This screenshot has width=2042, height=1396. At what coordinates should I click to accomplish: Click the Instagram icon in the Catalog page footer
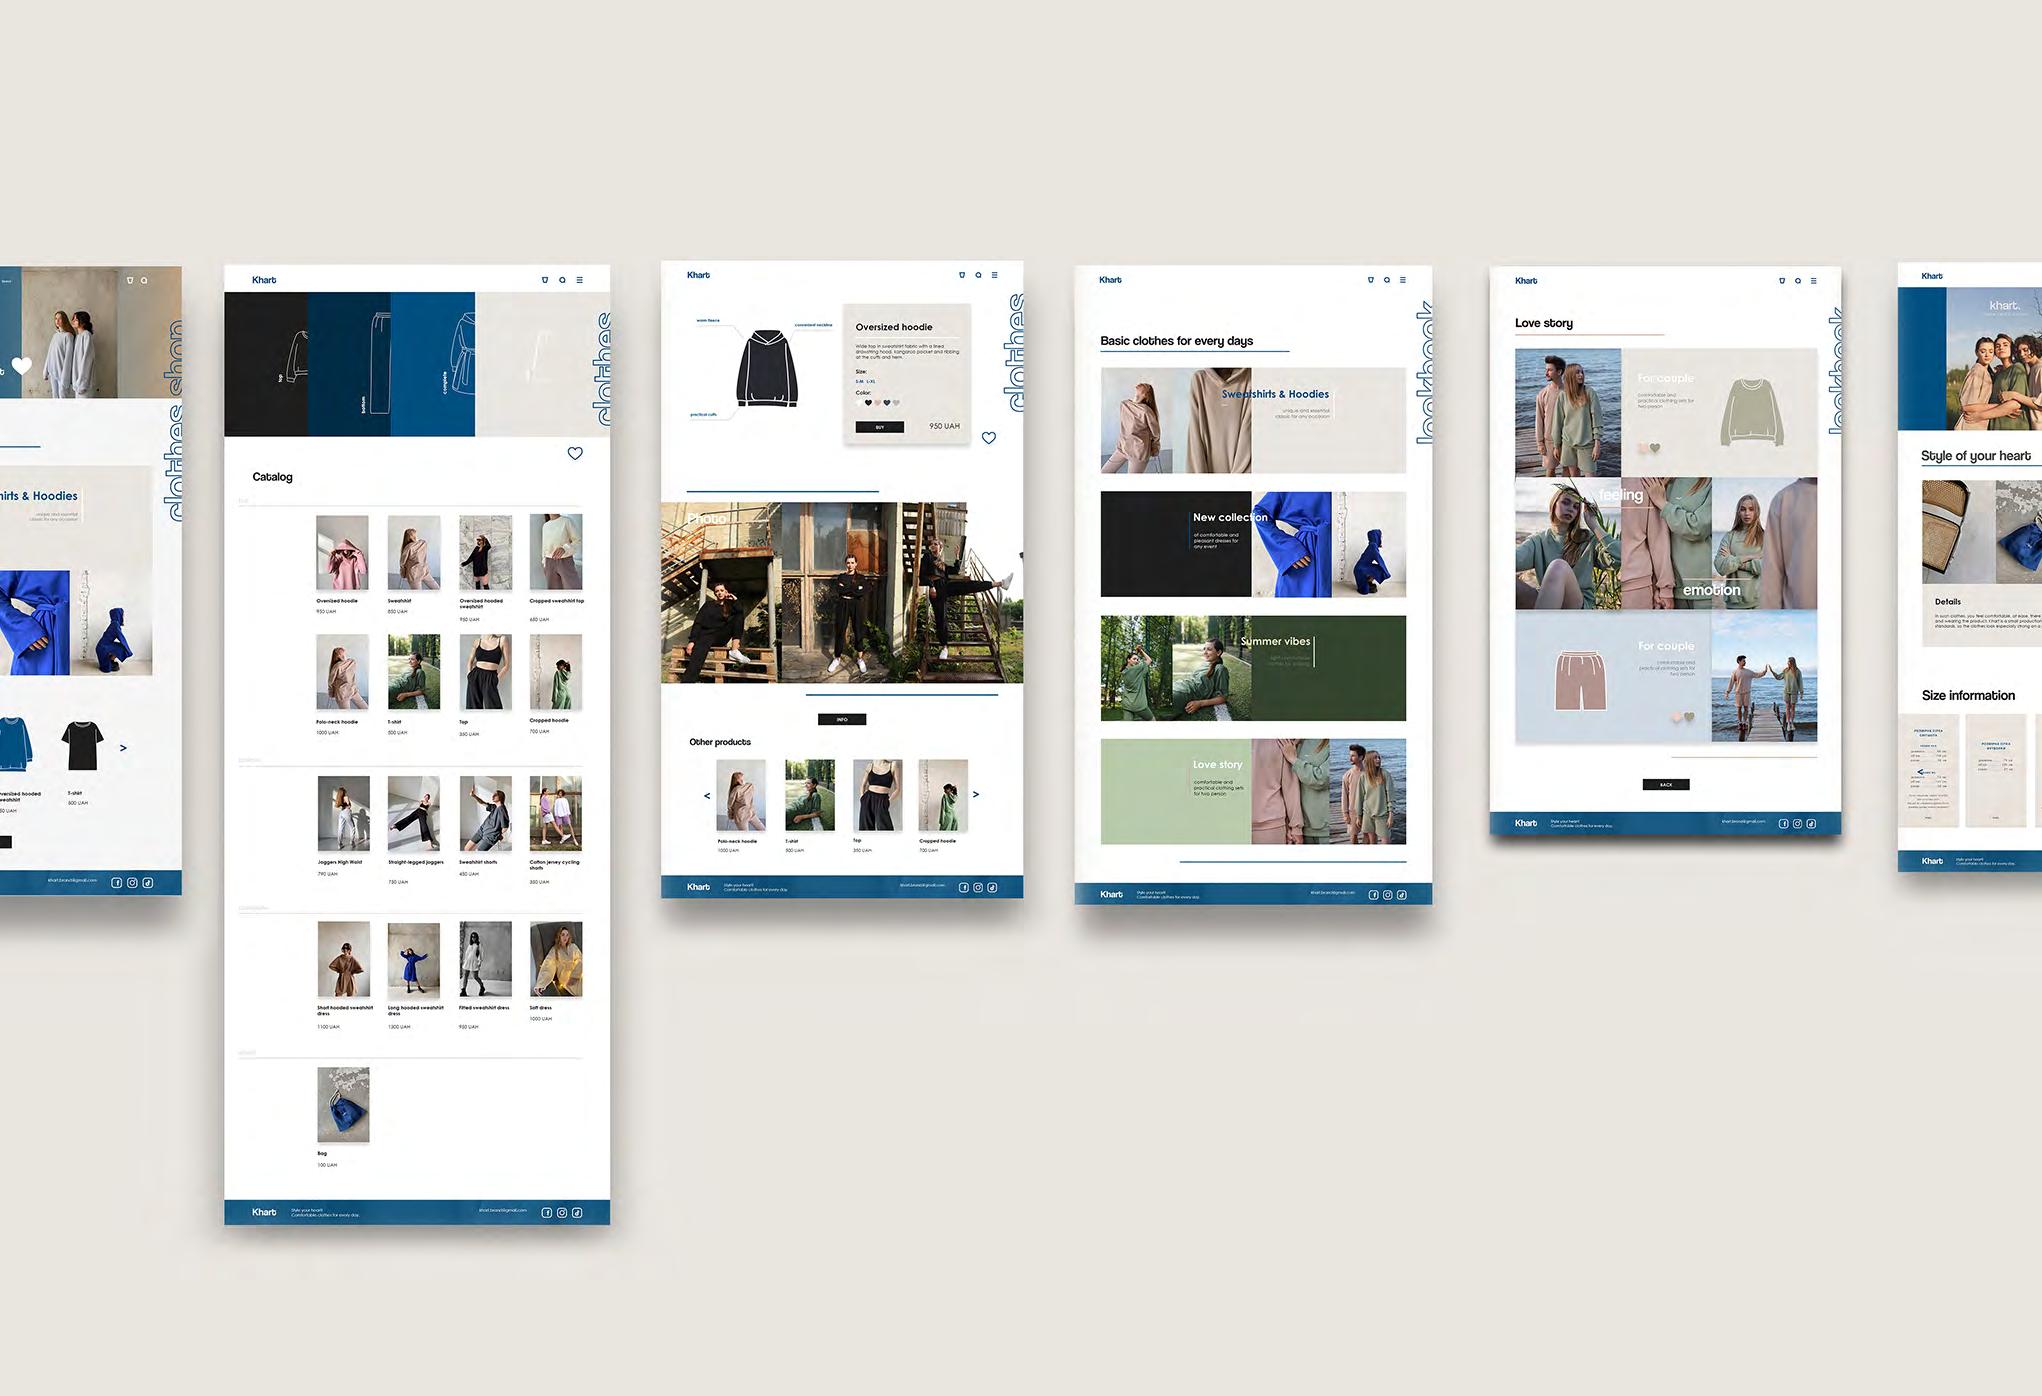pos(562,1213)
